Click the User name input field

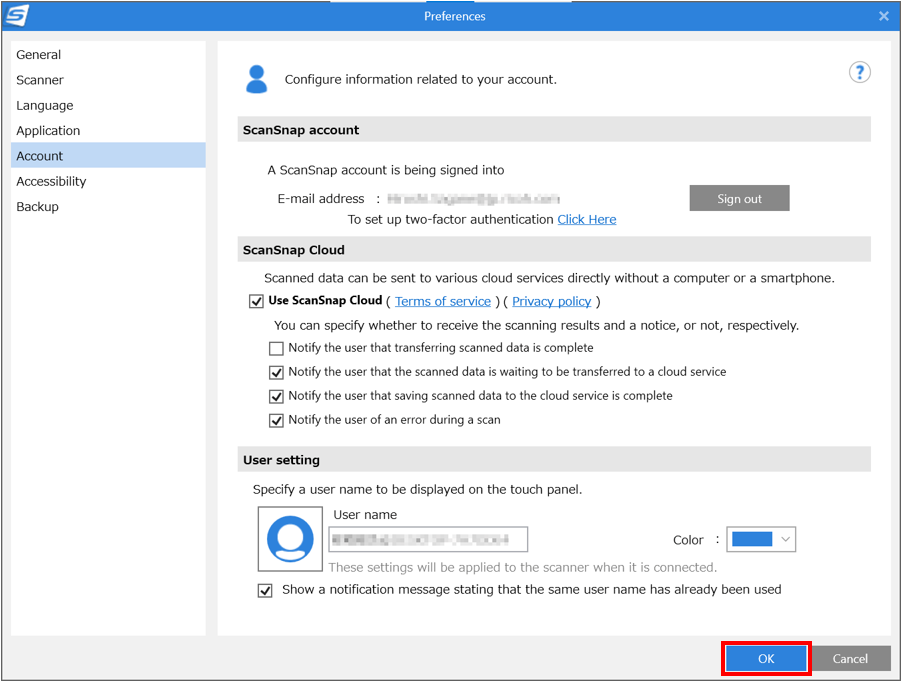[x=428, y=539]
